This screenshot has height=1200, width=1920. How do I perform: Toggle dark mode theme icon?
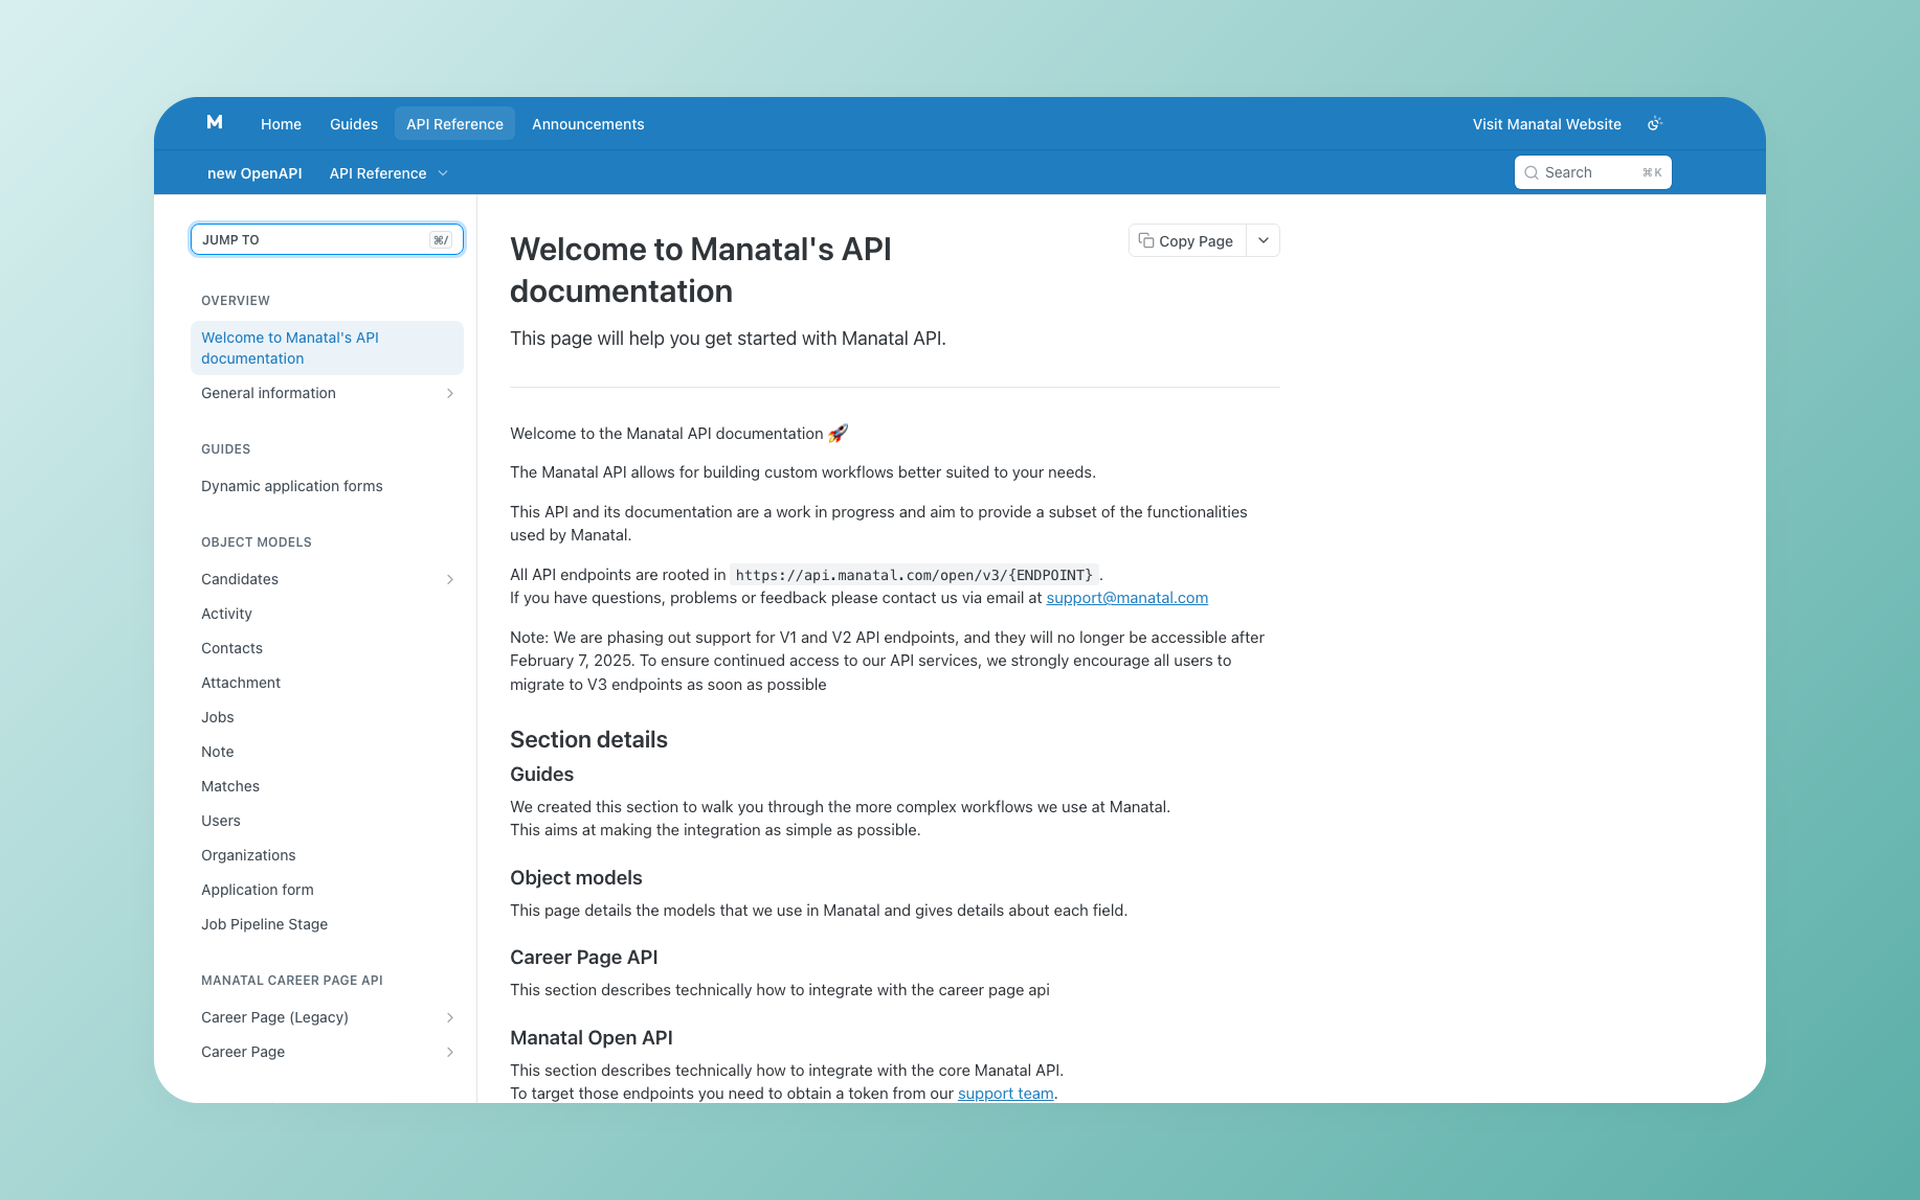pos(1655,124)
